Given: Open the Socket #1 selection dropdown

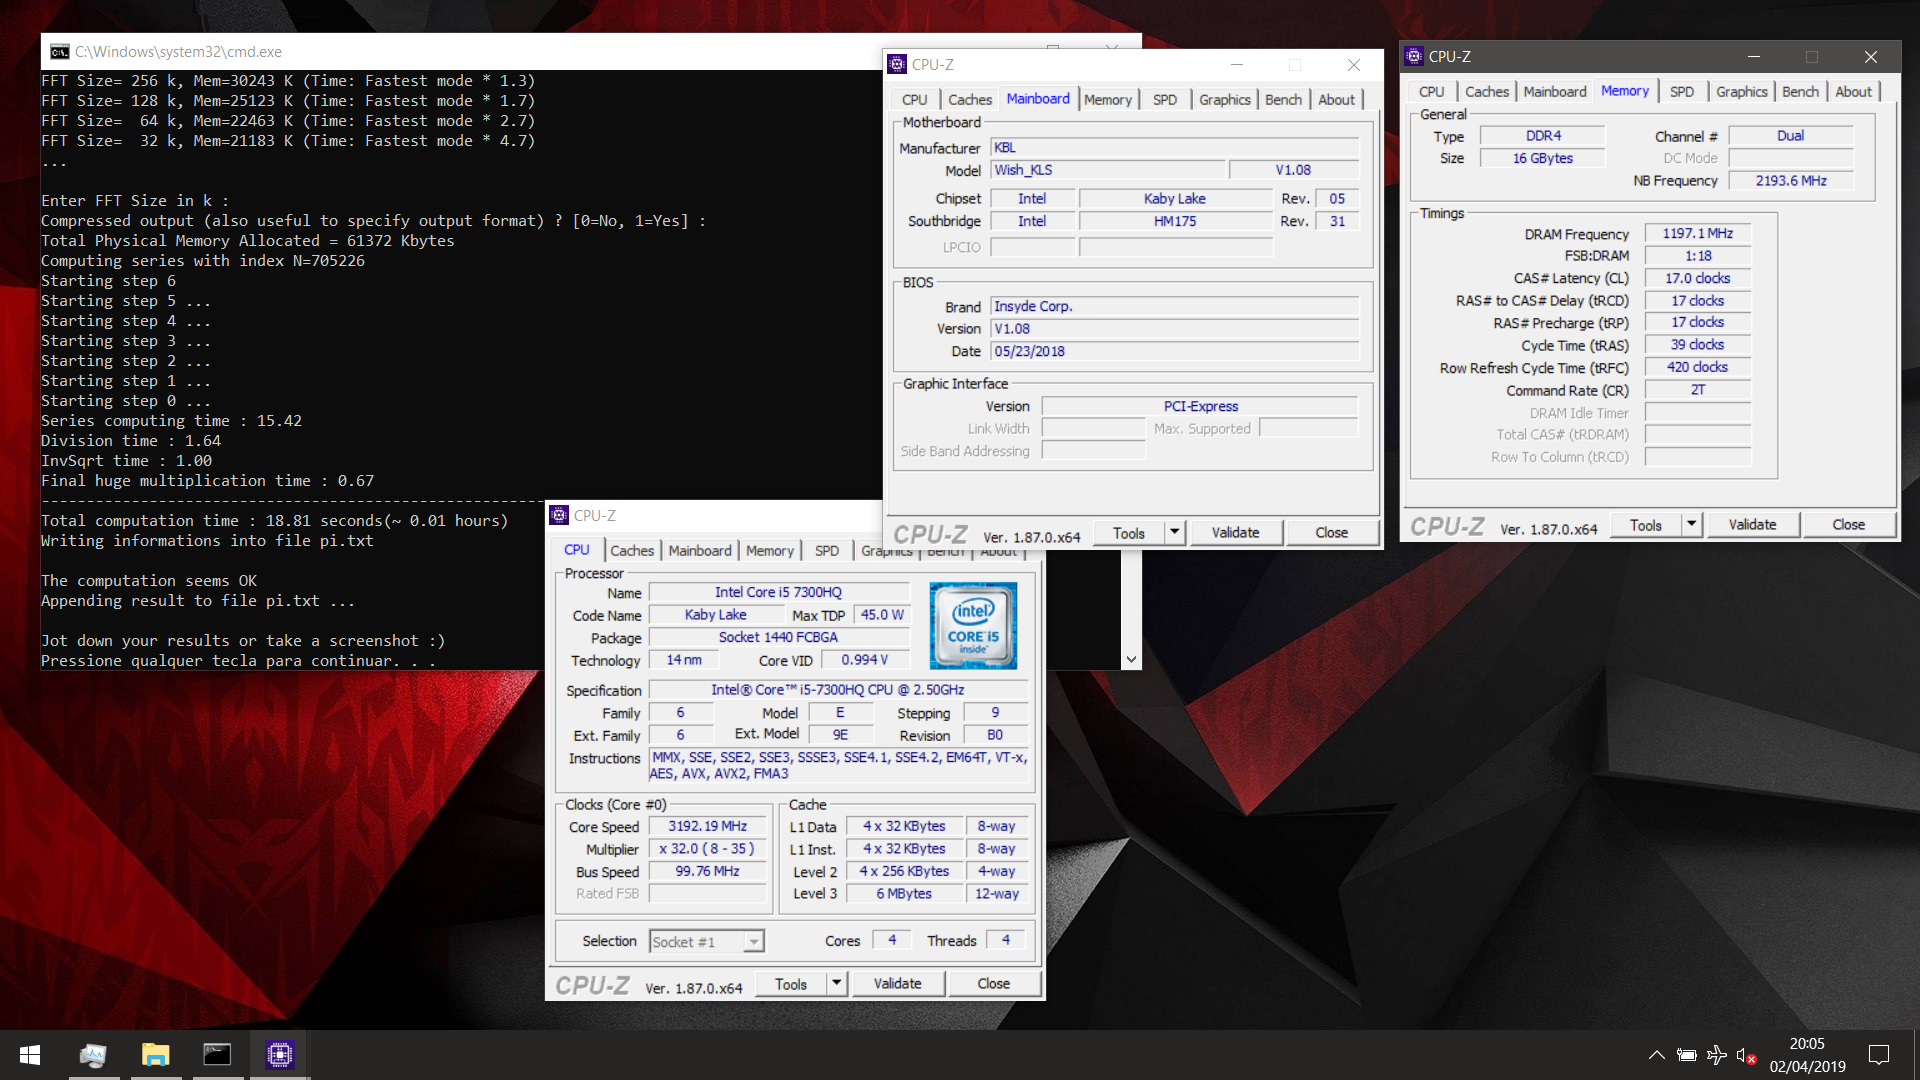Looking at the screenshot, I should tap(706, 942).
